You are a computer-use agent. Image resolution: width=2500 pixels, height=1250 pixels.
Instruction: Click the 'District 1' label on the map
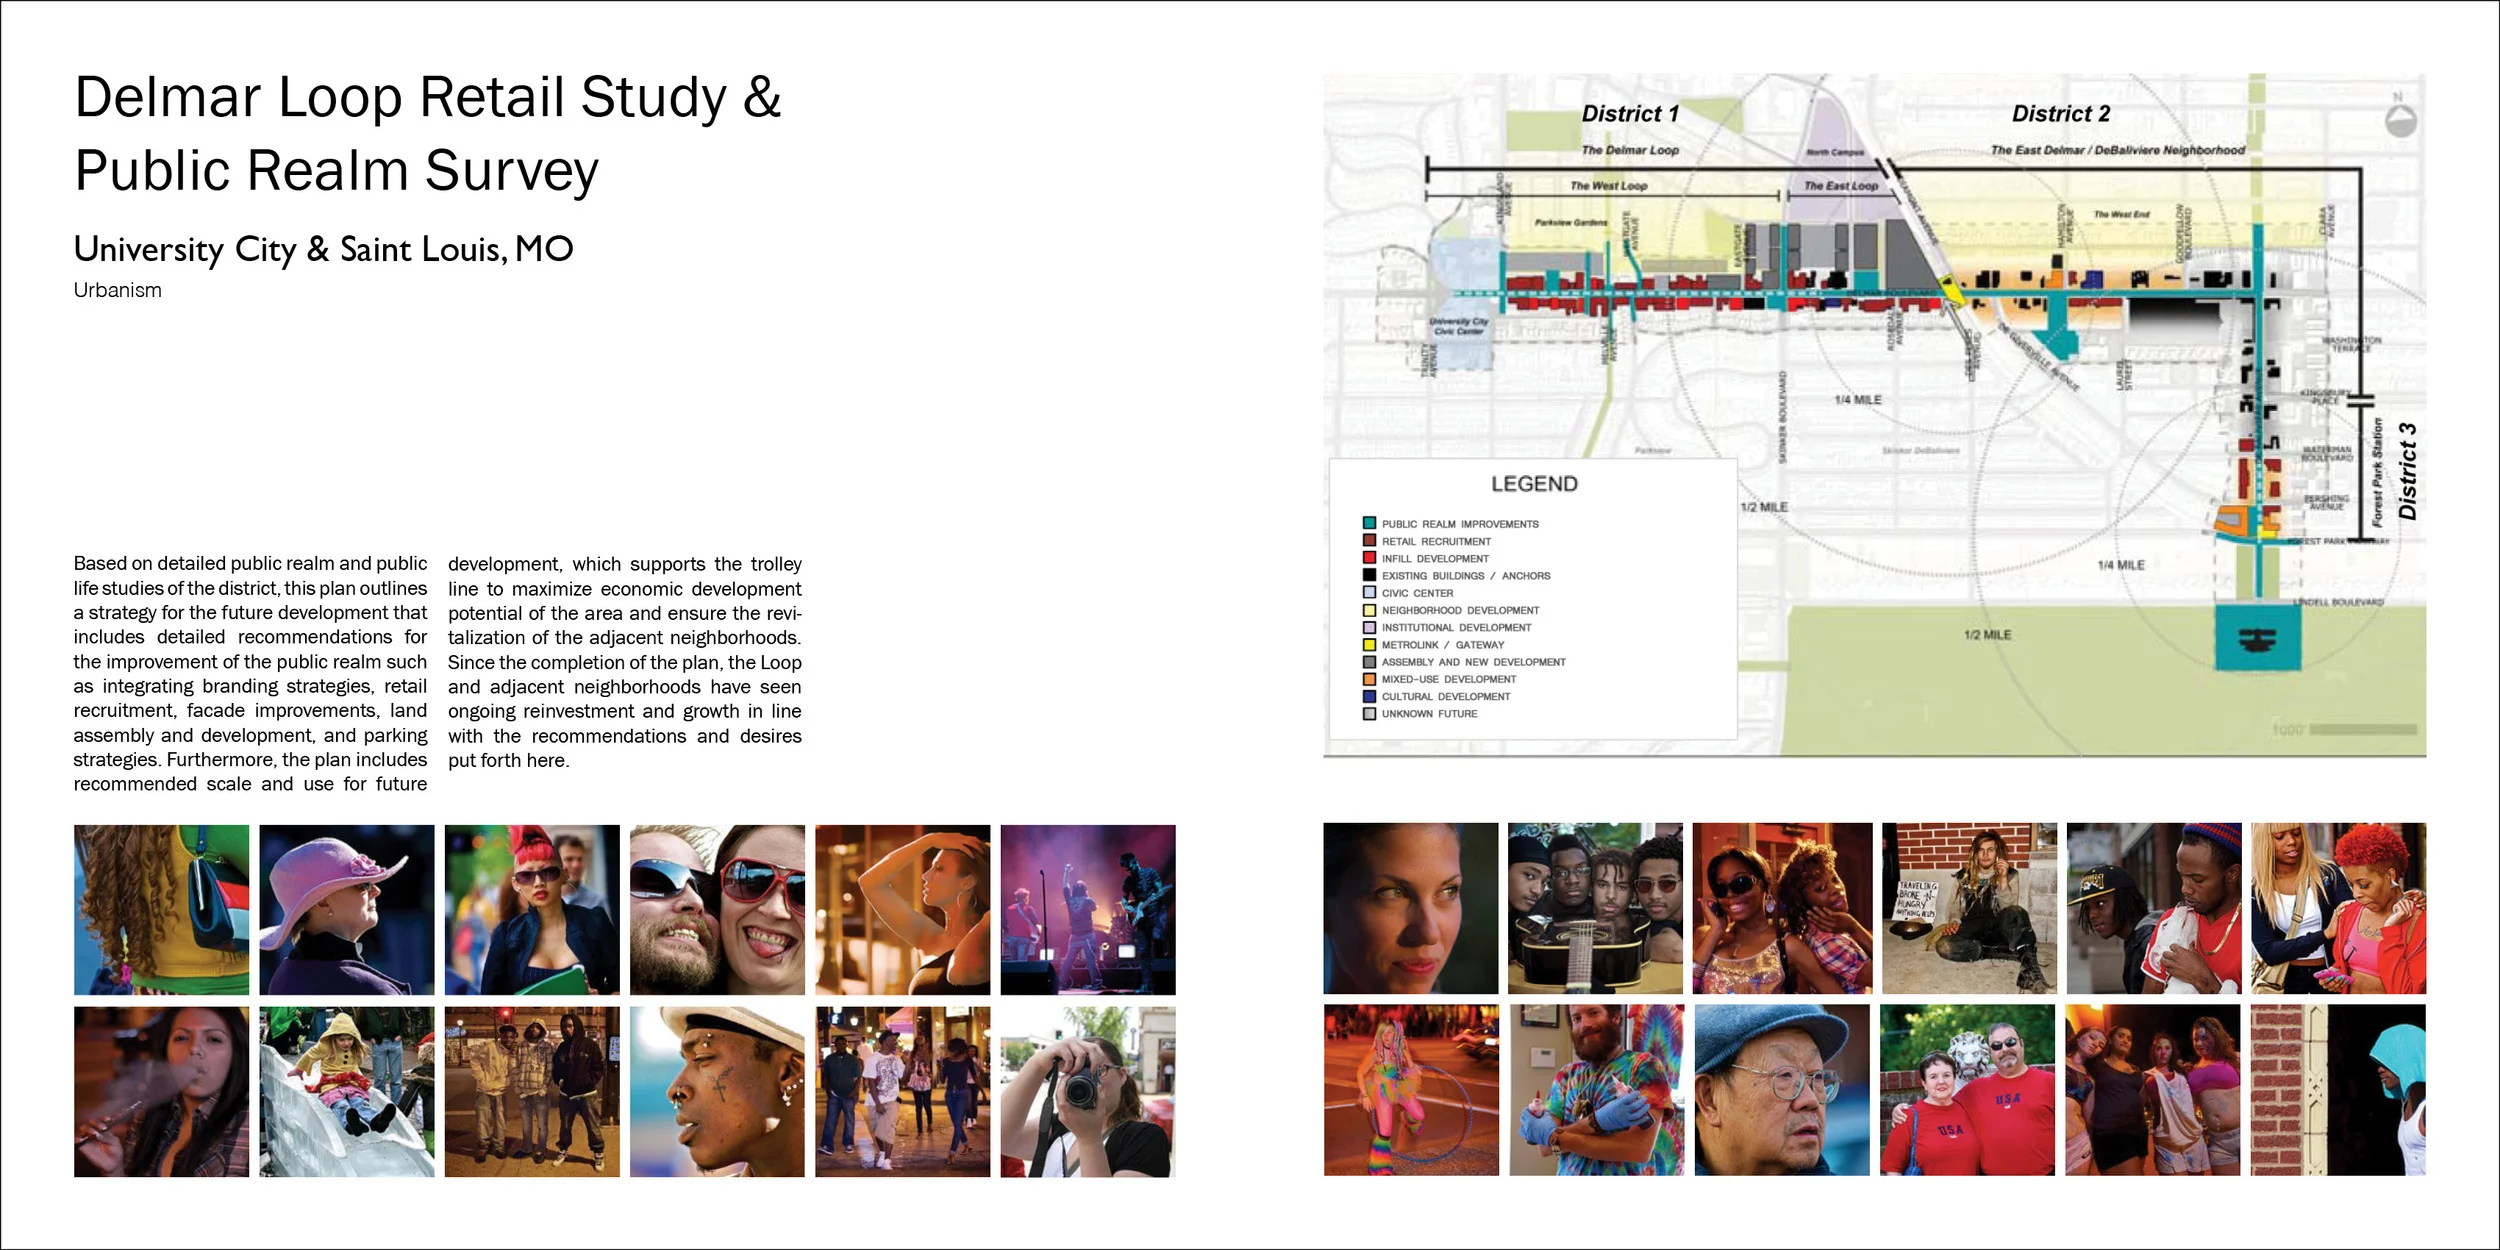click(1630, 114)
